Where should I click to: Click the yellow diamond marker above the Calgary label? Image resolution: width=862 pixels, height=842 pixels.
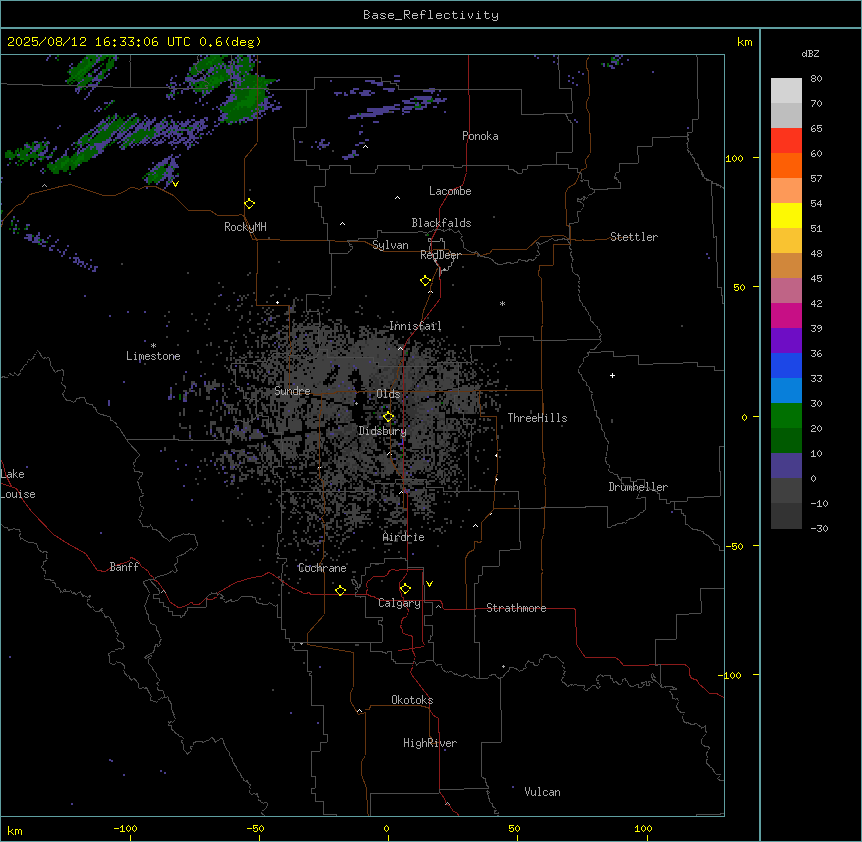[405, 589]
